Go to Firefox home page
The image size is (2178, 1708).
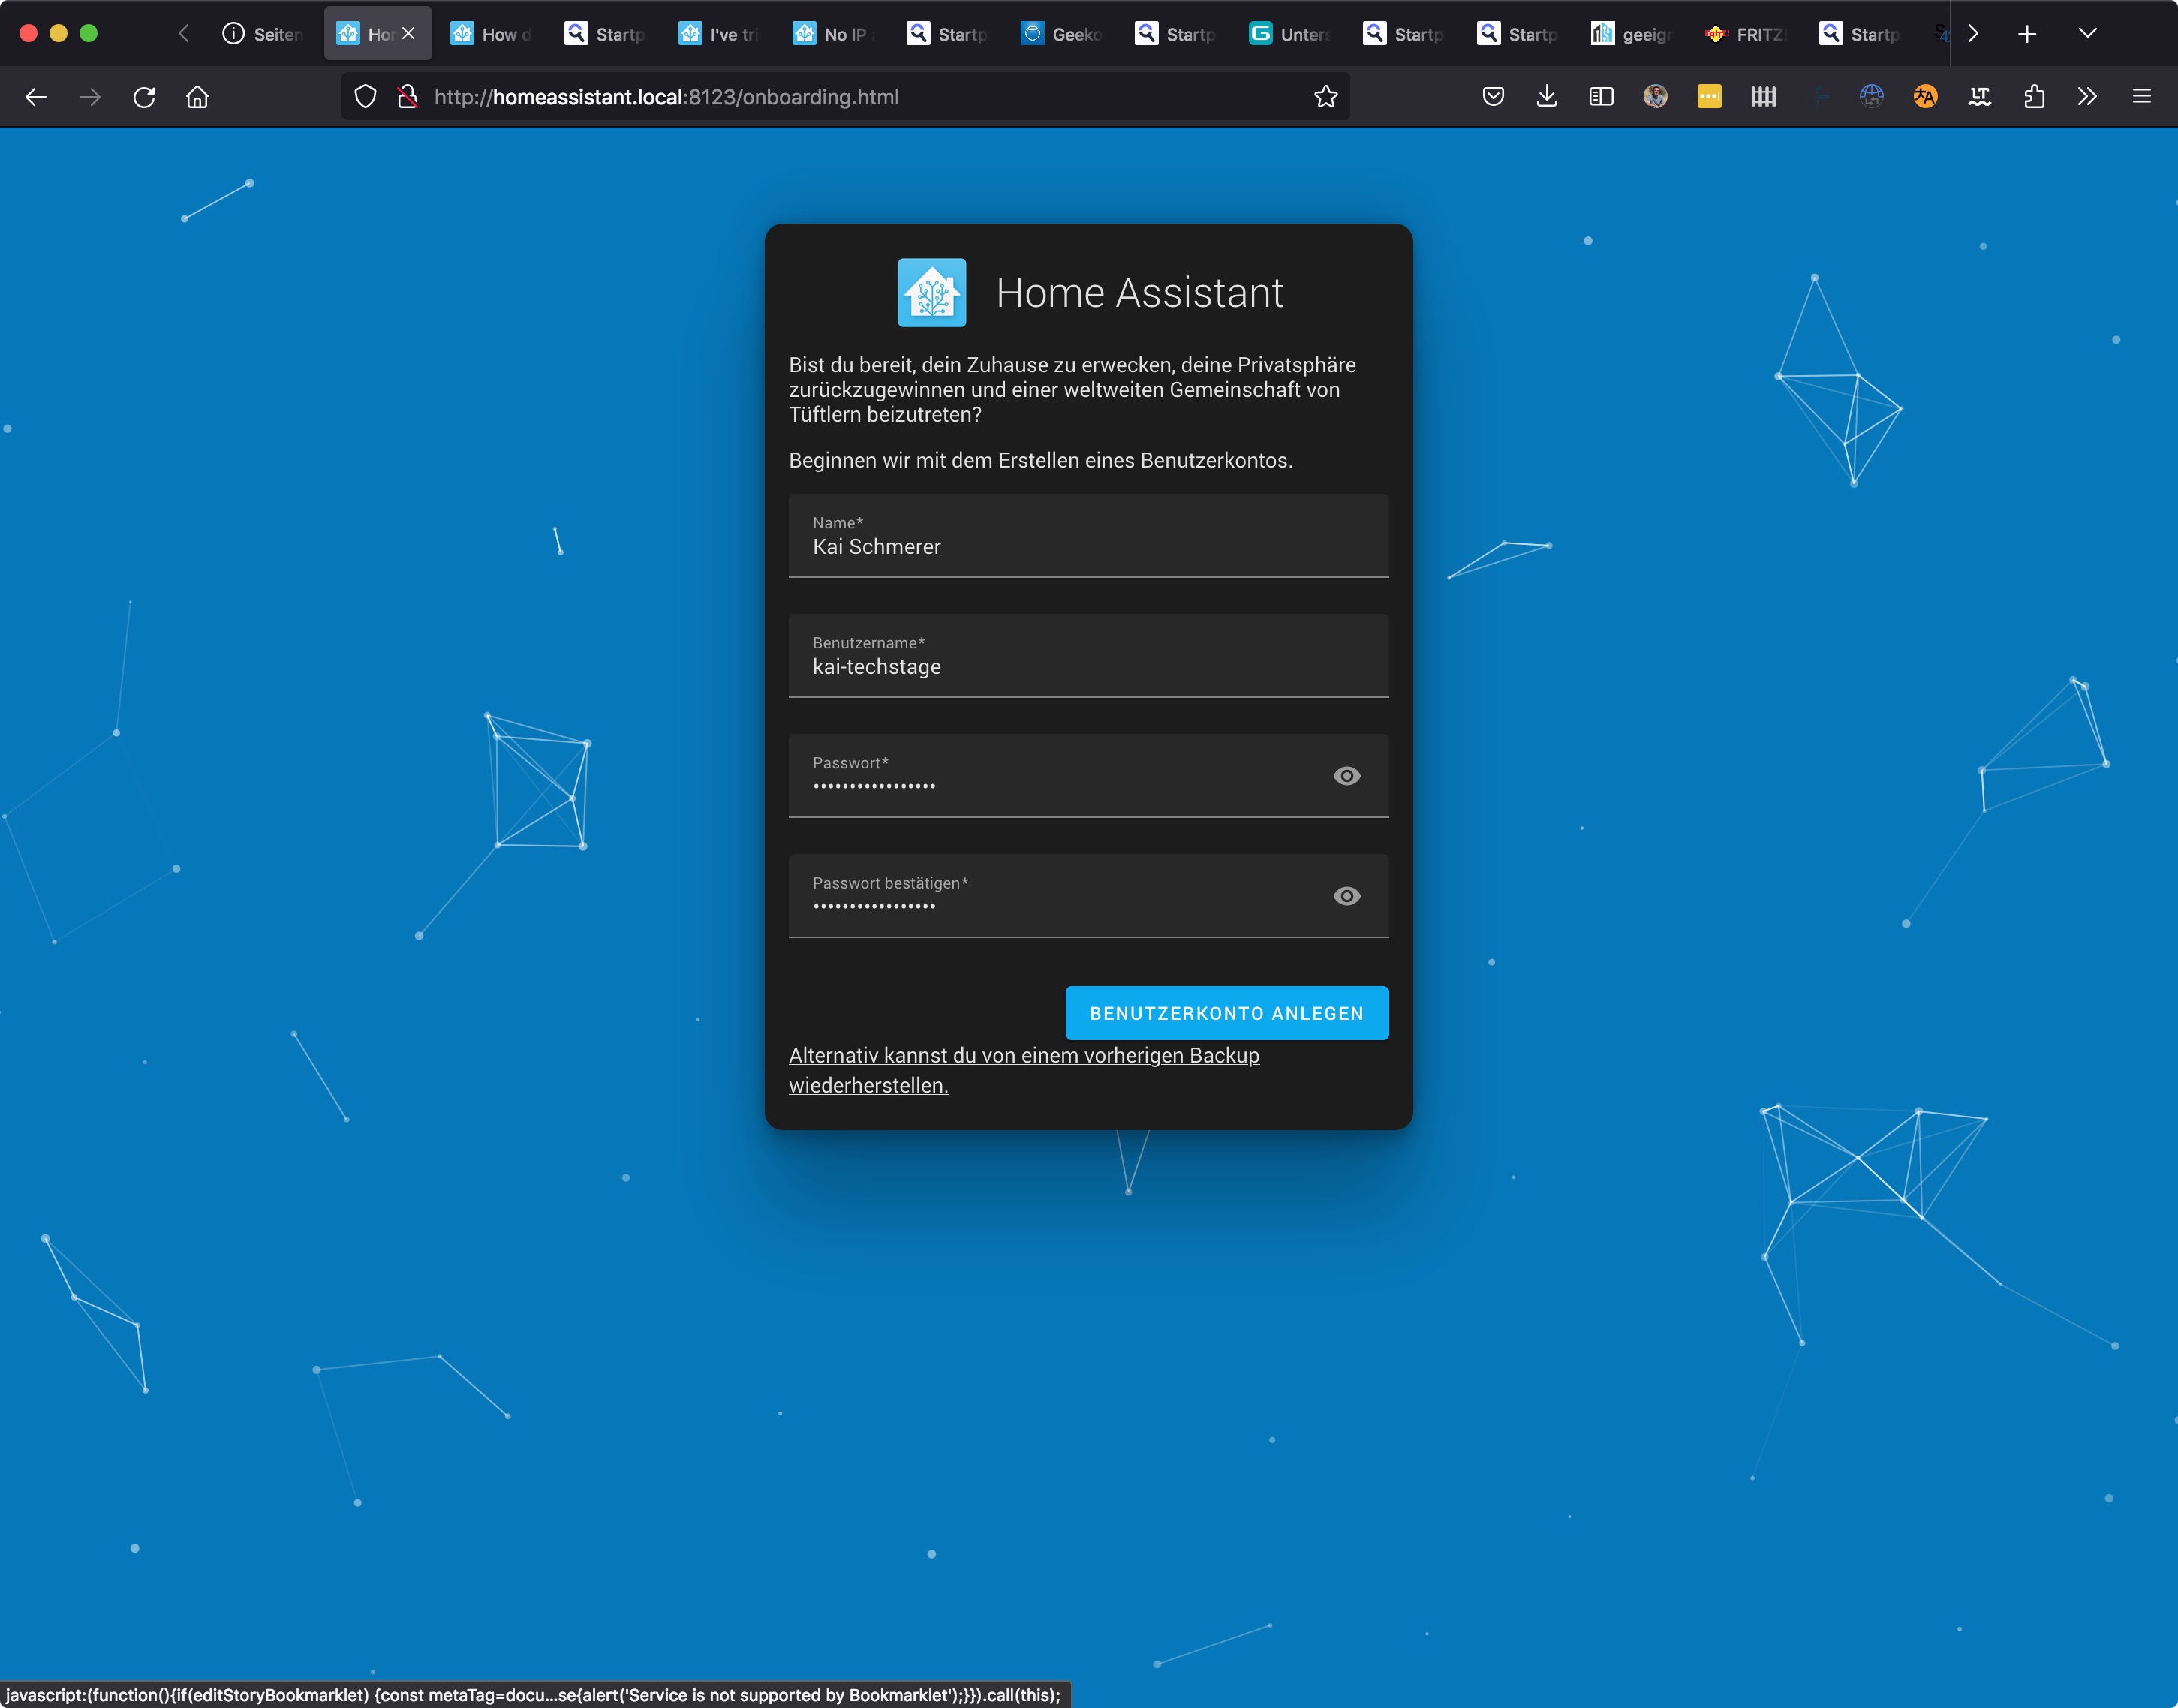point(197,97)
